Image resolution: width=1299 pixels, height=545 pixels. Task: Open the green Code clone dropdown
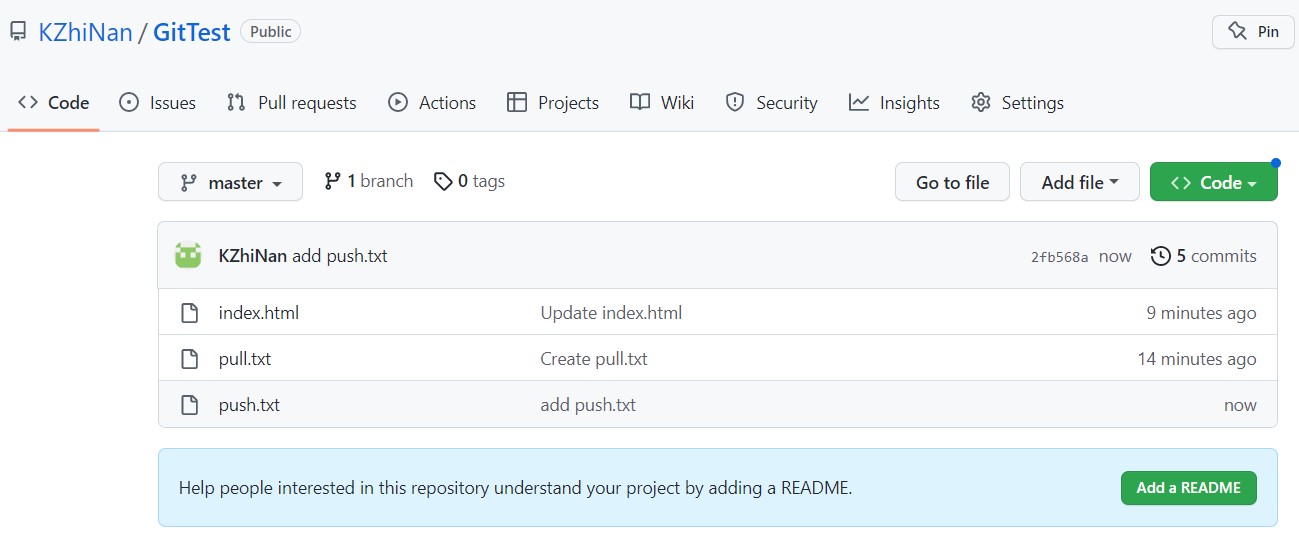tap(1214, 182)
